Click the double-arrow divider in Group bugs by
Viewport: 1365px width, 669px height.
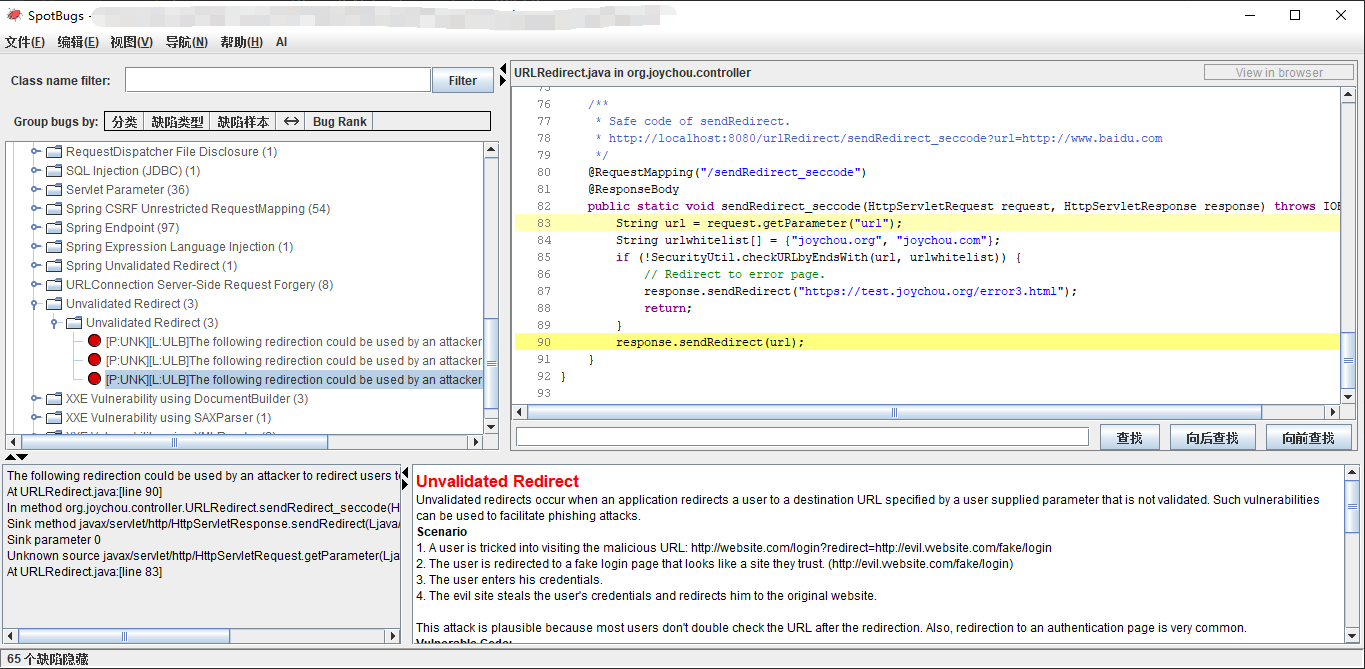(291, 121)
